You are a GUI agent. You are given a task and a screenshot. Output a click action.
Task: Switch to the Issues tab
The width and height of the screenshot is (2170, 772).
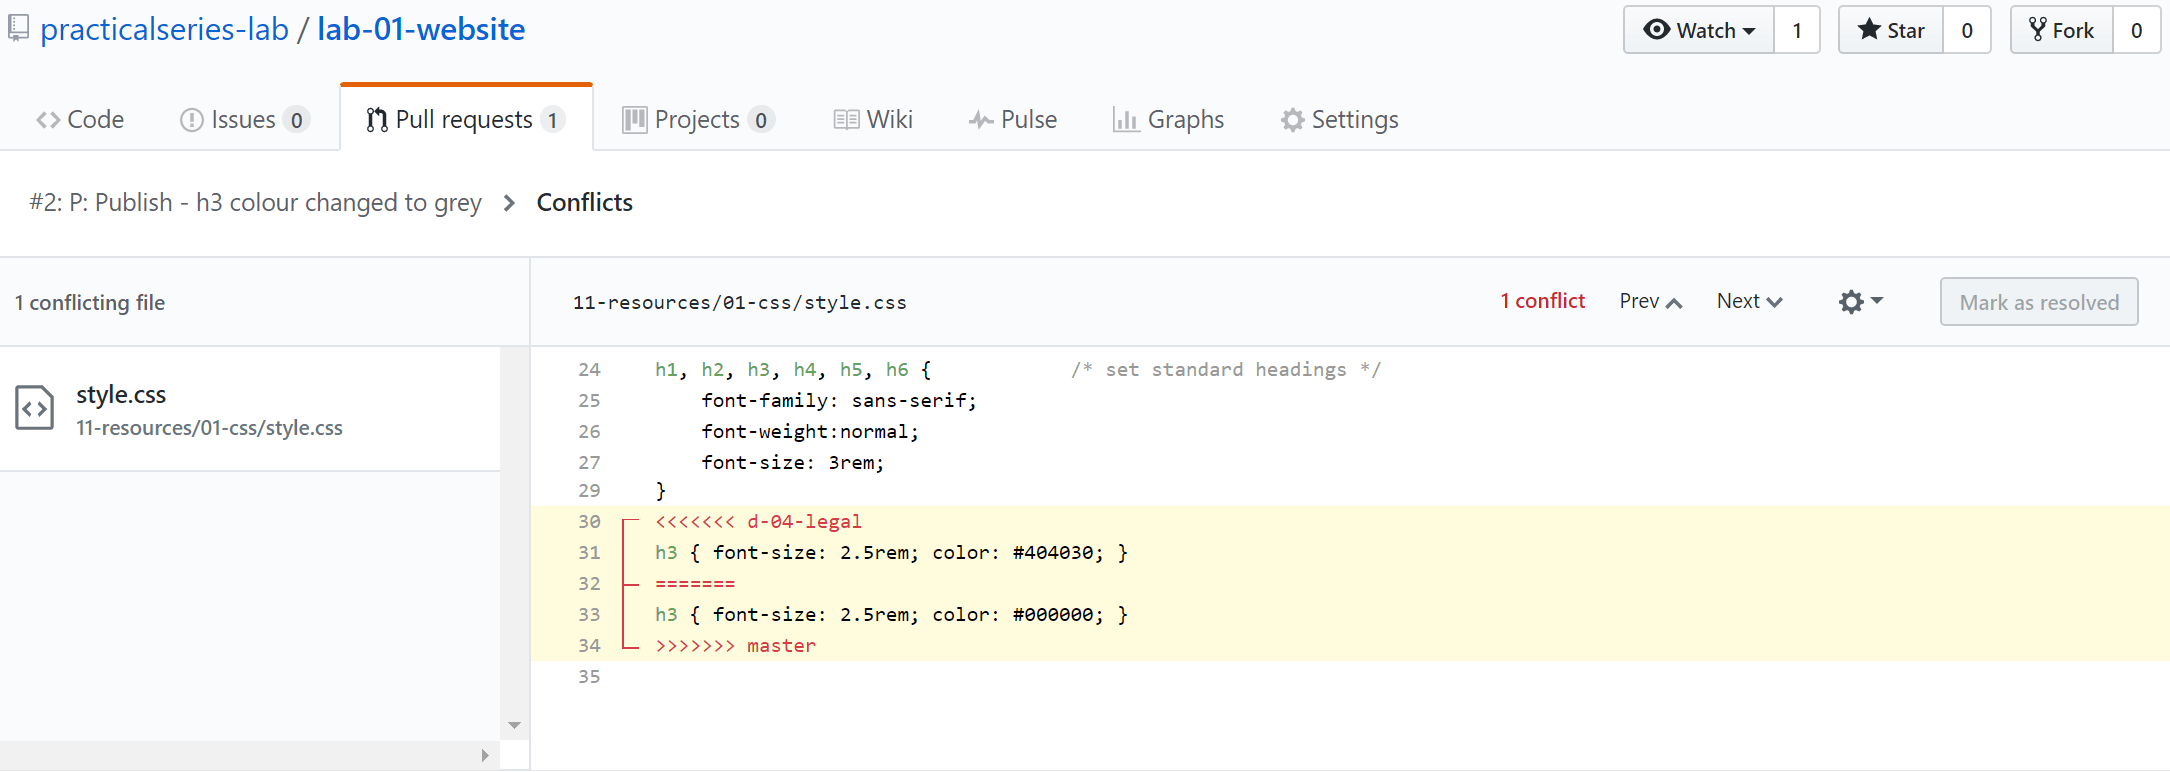(244, 119)
